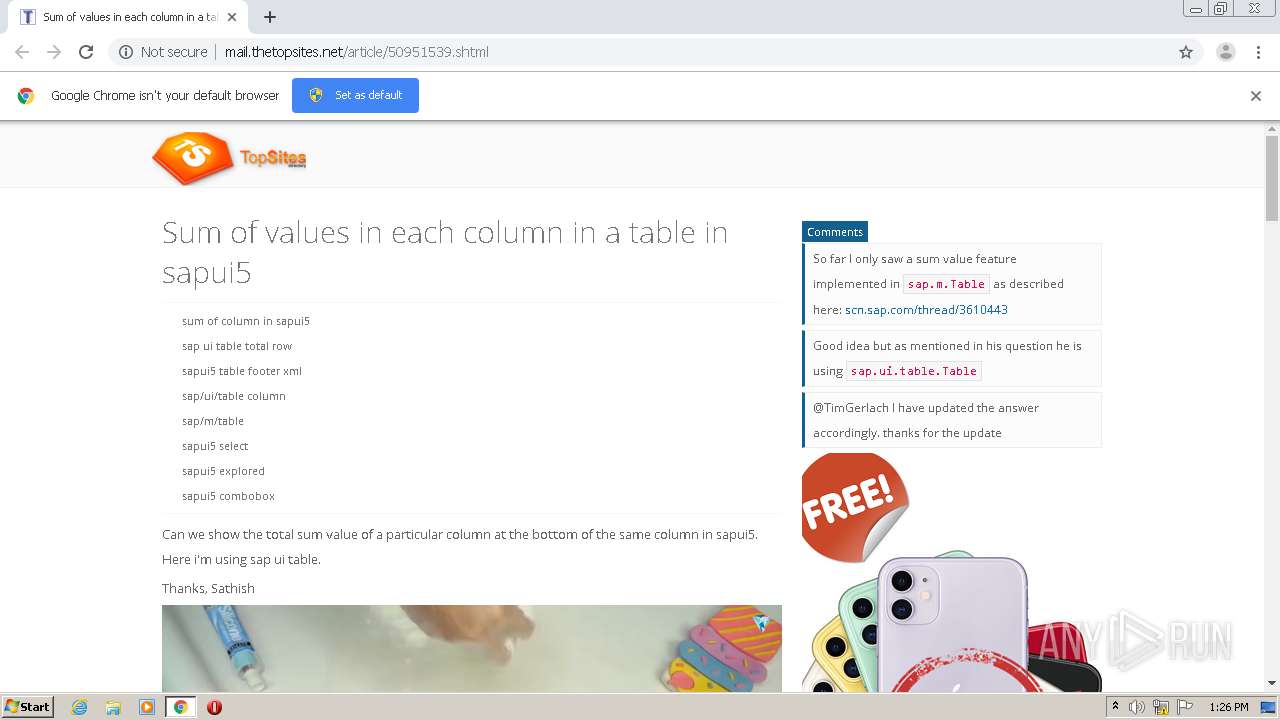Open a new tab with plus button
The height and width of the screenshot is (720, 1280).
[x=270, y=17]
